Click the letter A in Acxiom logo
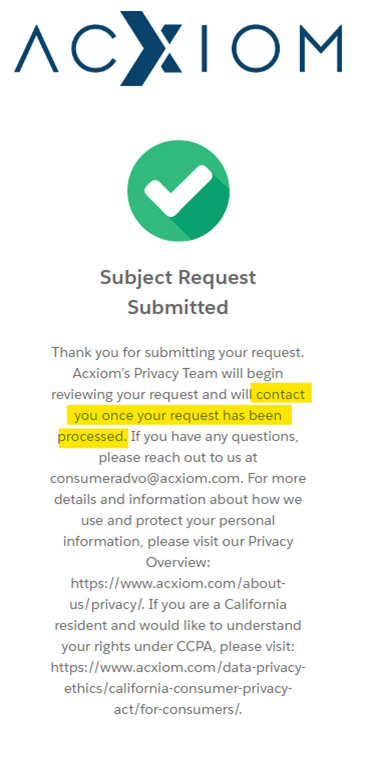Image resolution: width=371 pixels, height=759 pixels. 36,49
